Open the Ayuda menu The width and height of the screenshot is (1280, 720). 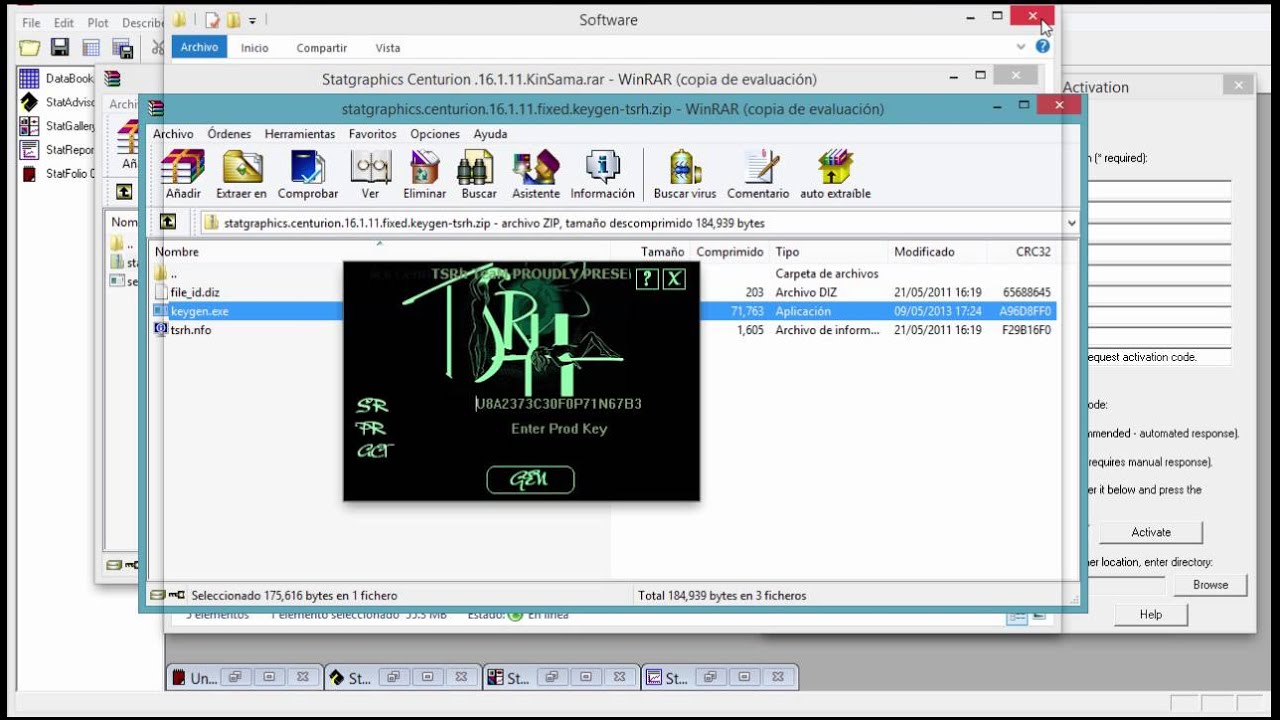pyautogui.click(x=490, y=134)
